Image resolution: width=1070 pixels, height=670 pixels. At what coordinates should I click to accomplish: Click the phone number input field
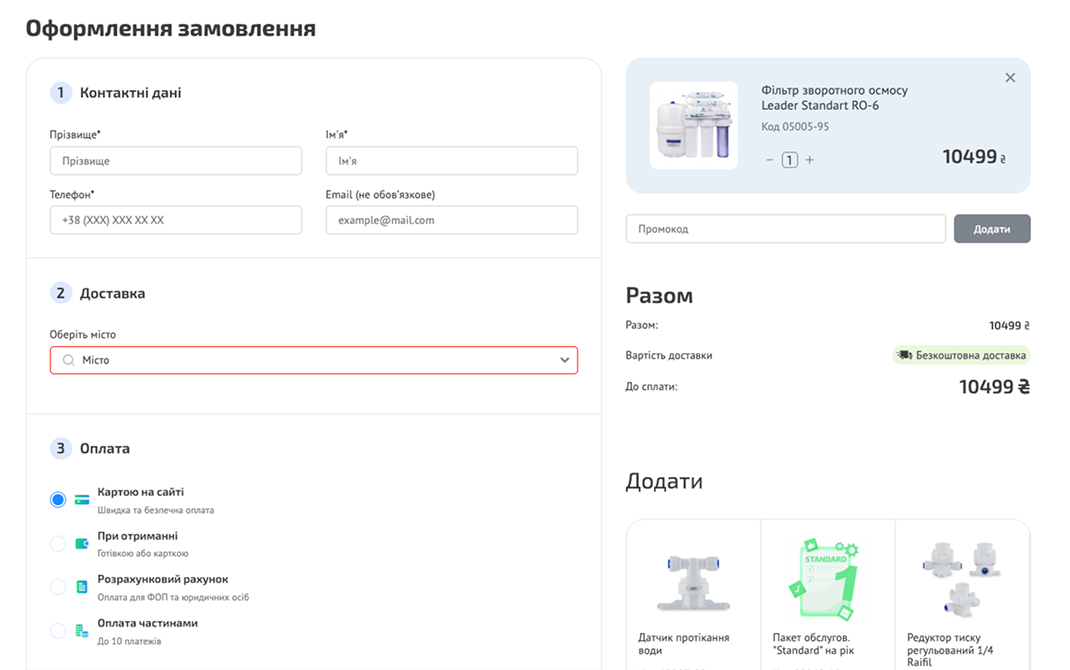coord(176,220)
